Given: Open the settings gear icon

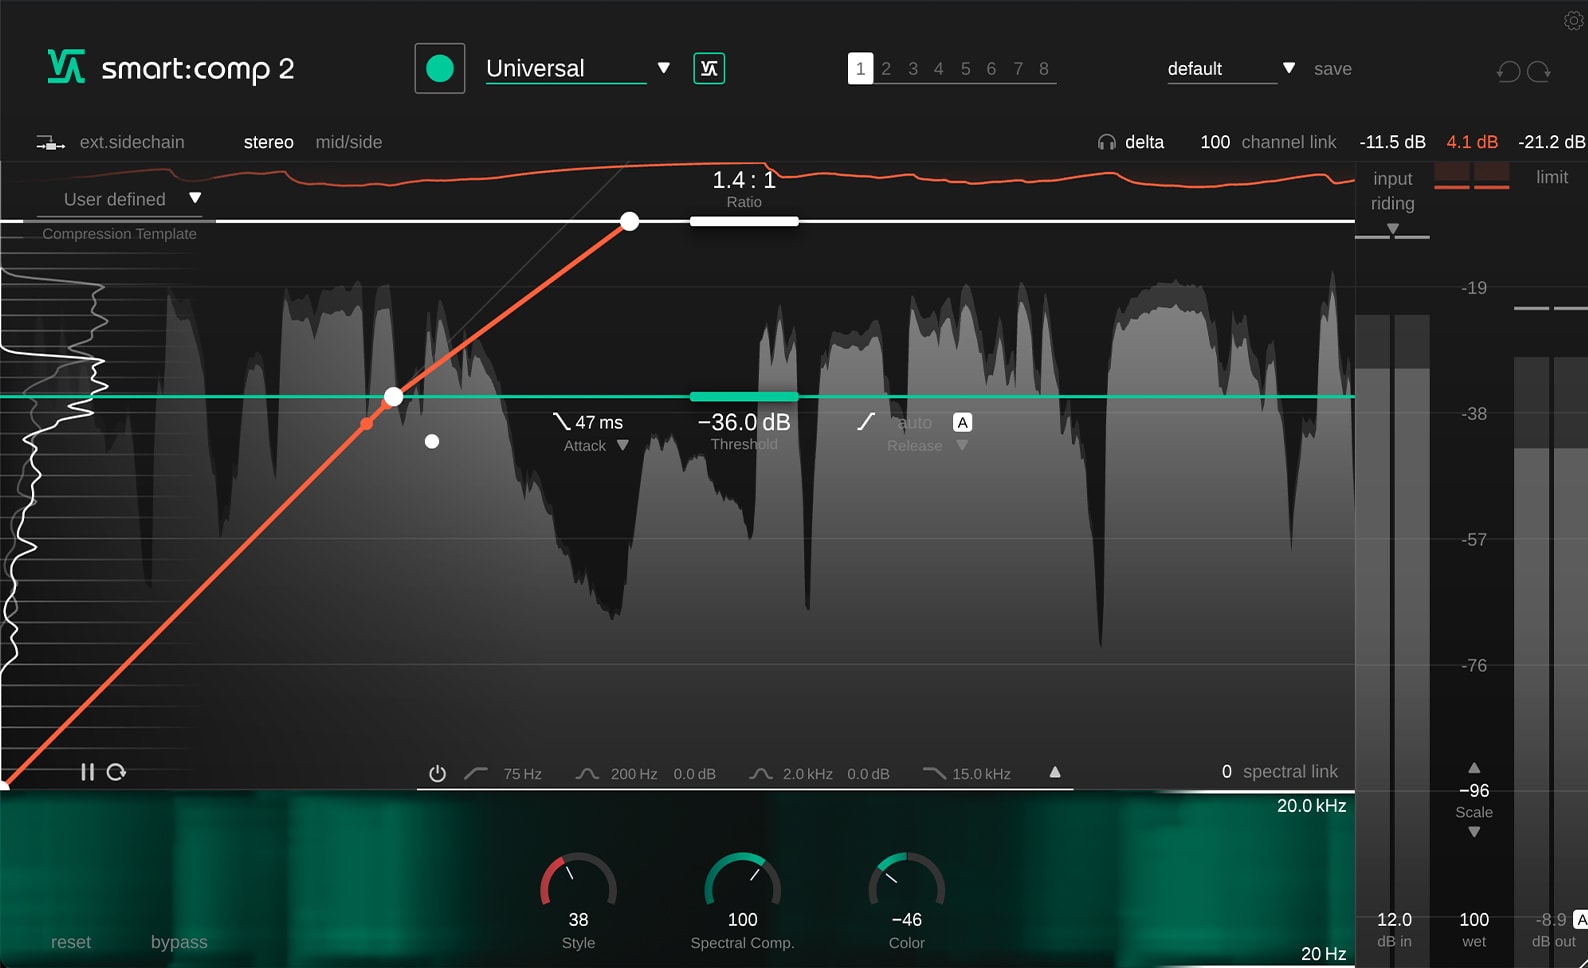Looking at the screenshot, I should click(1573, 20).
